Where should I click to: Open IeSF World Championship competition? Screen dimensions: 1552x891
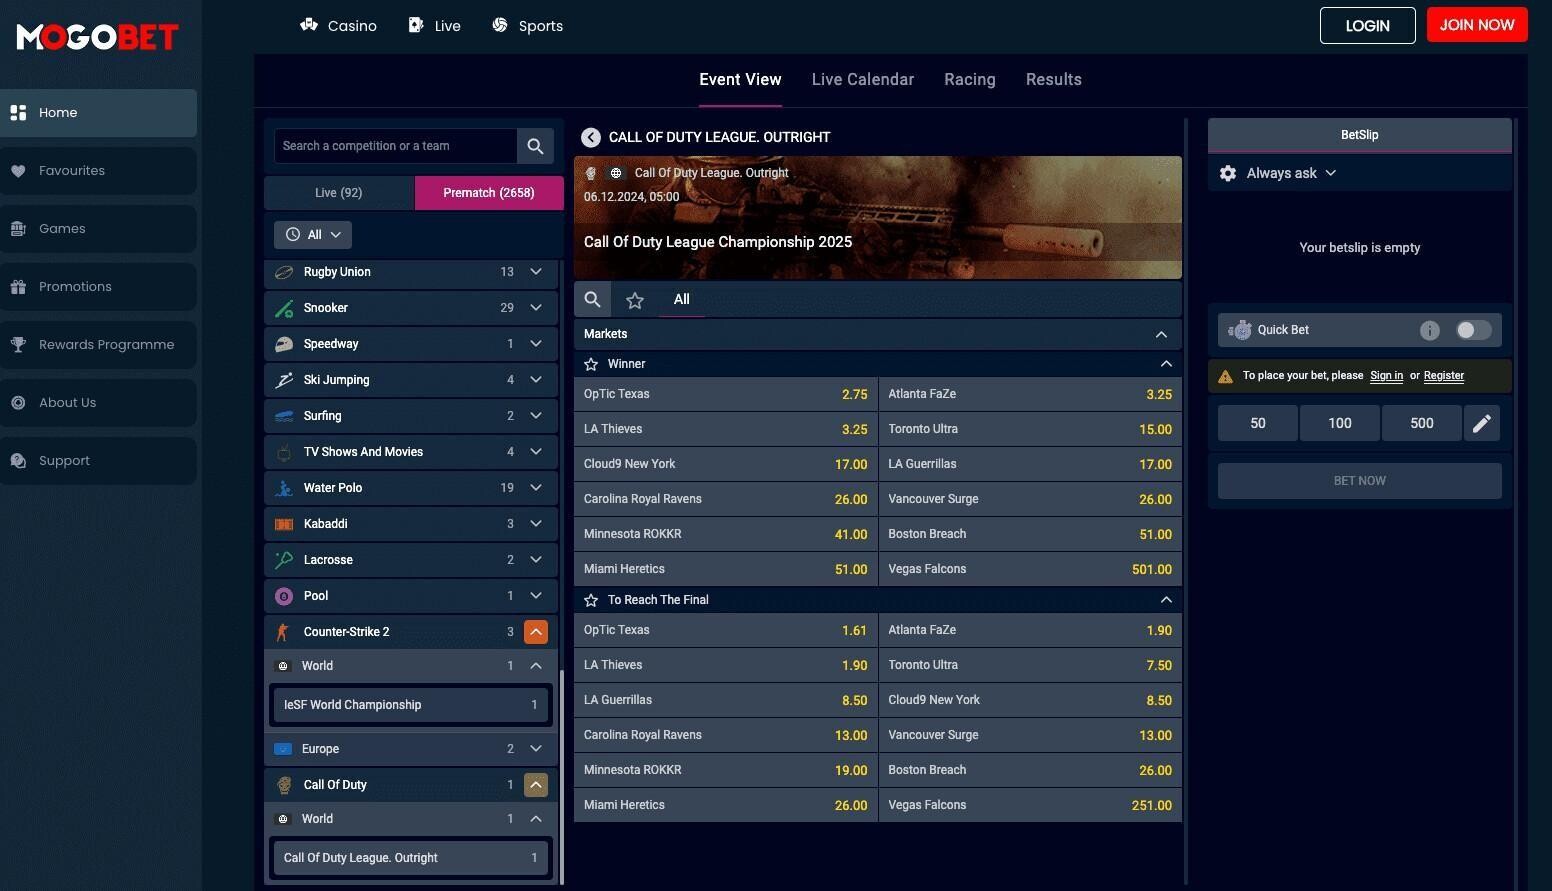(x=411, y=705)
